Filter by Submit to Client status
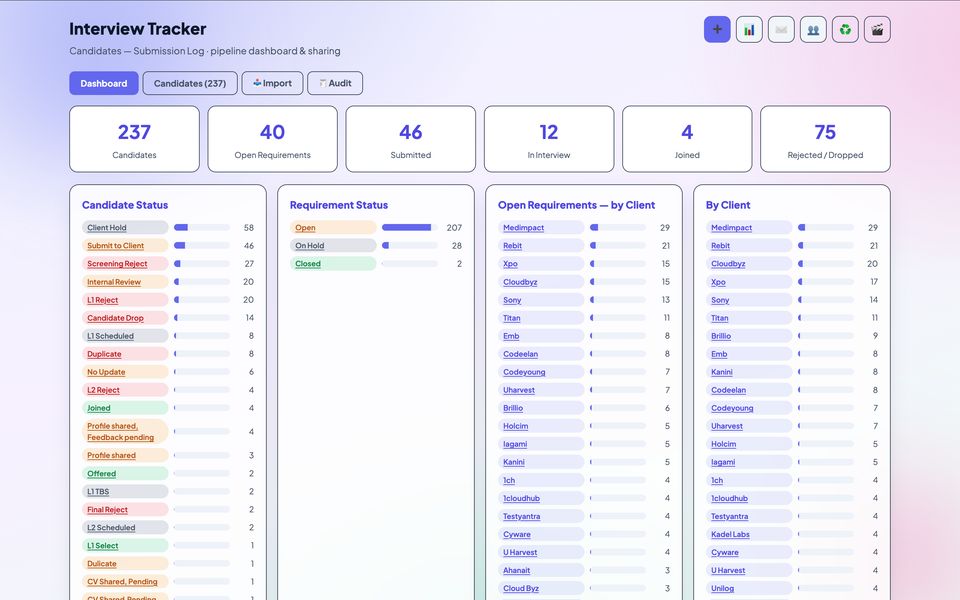Image resolution: width=960 pixels, height=600 pixels. pyautogui.click(x=125, y=246)
